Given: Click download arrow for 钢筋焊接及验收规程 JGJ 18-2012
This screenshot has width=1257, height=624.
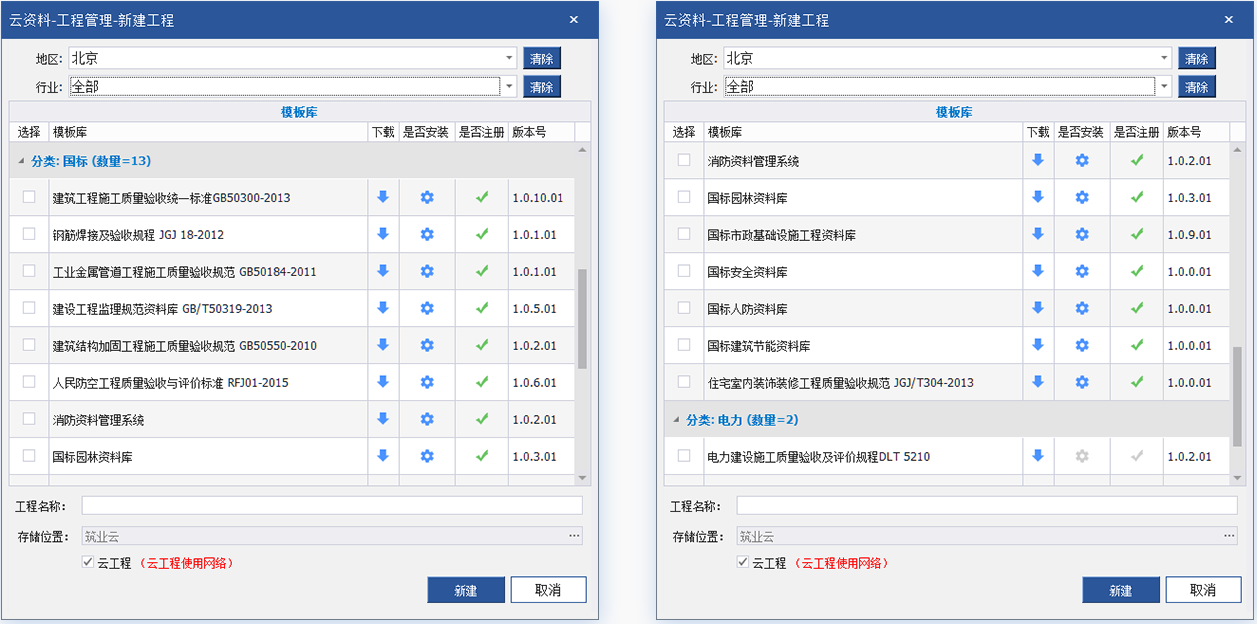Looking at the screenshot, I should point(382,234).
